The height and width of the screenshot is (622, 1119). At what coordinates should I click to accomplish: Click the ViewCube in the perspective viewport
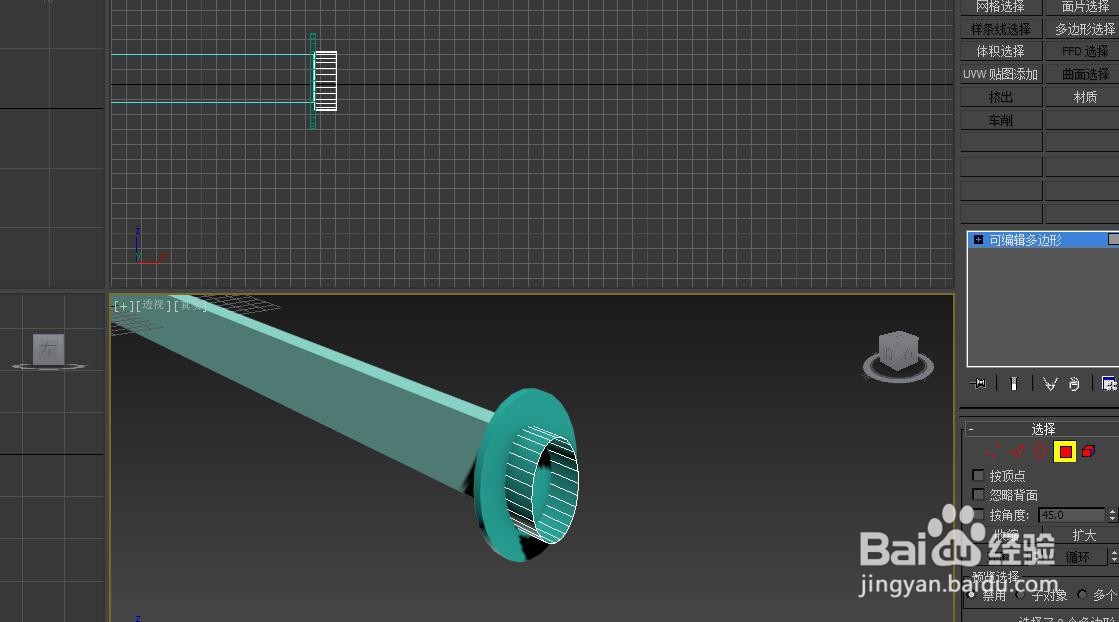coord(897,352)
